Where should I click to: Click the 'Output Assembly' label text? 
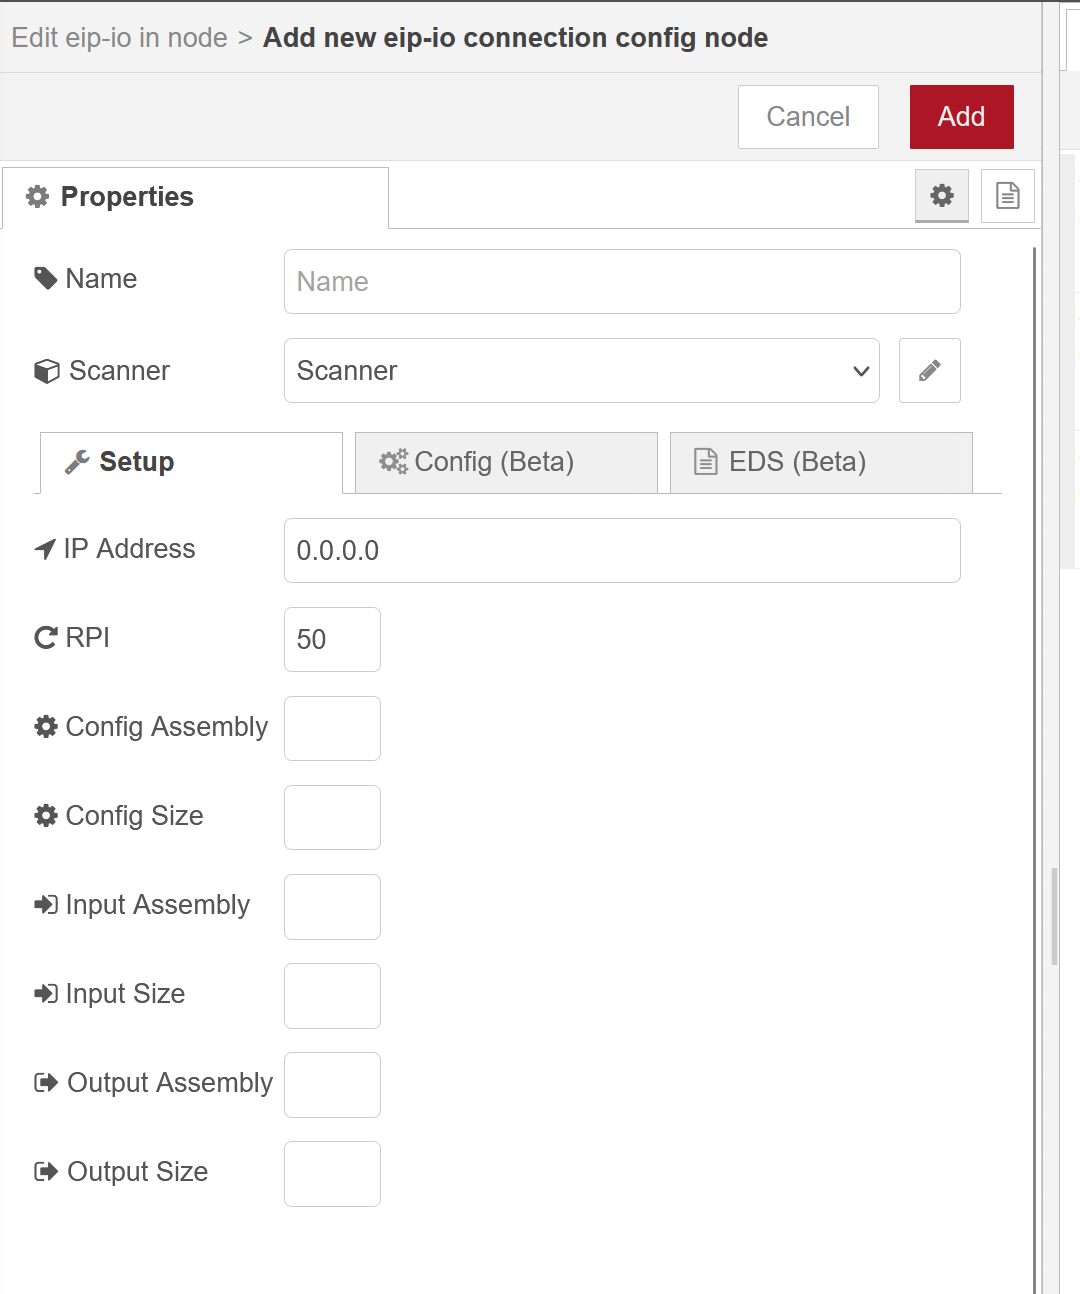pyautogui.click(x=170, y=1083)
